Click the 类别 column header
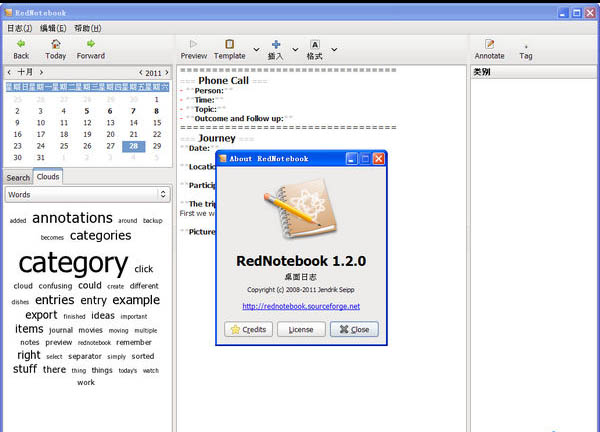600x432 pixels. click(x=533, y=72)
